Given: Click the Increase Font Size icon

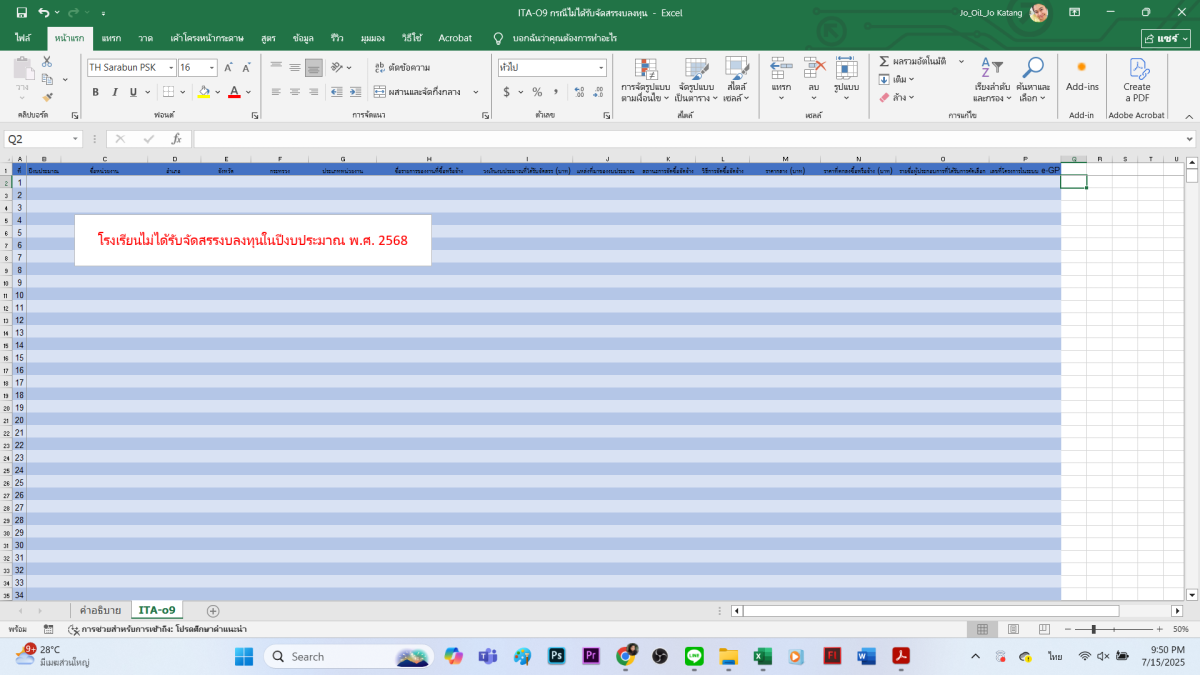Looking at the screenshot, I should [228, 68].
